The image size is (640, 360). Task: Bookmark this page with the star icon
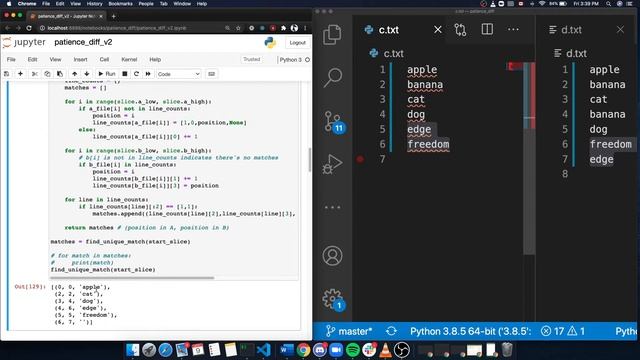point(238,28)
